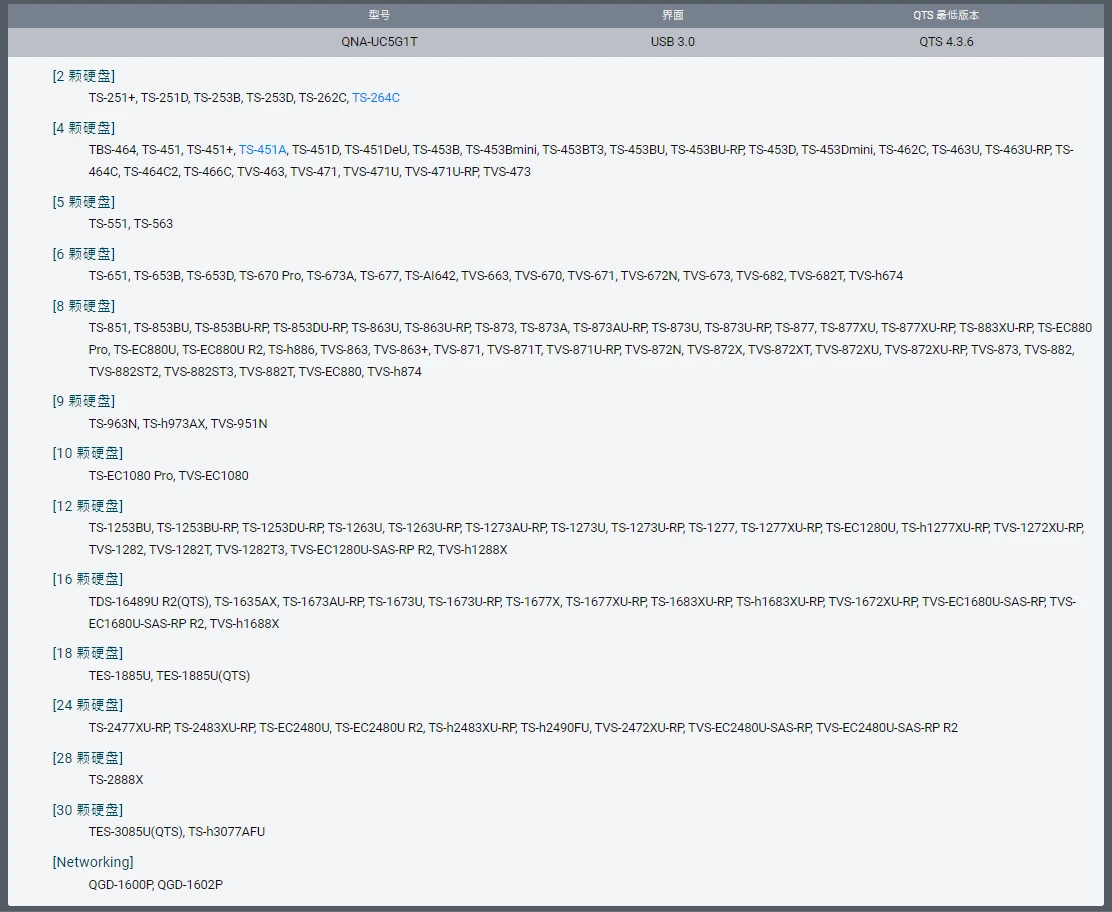Click the [8 颗硬盘] section heading
The height and width of the screenshot is (912, 1112).
[84, 306]
